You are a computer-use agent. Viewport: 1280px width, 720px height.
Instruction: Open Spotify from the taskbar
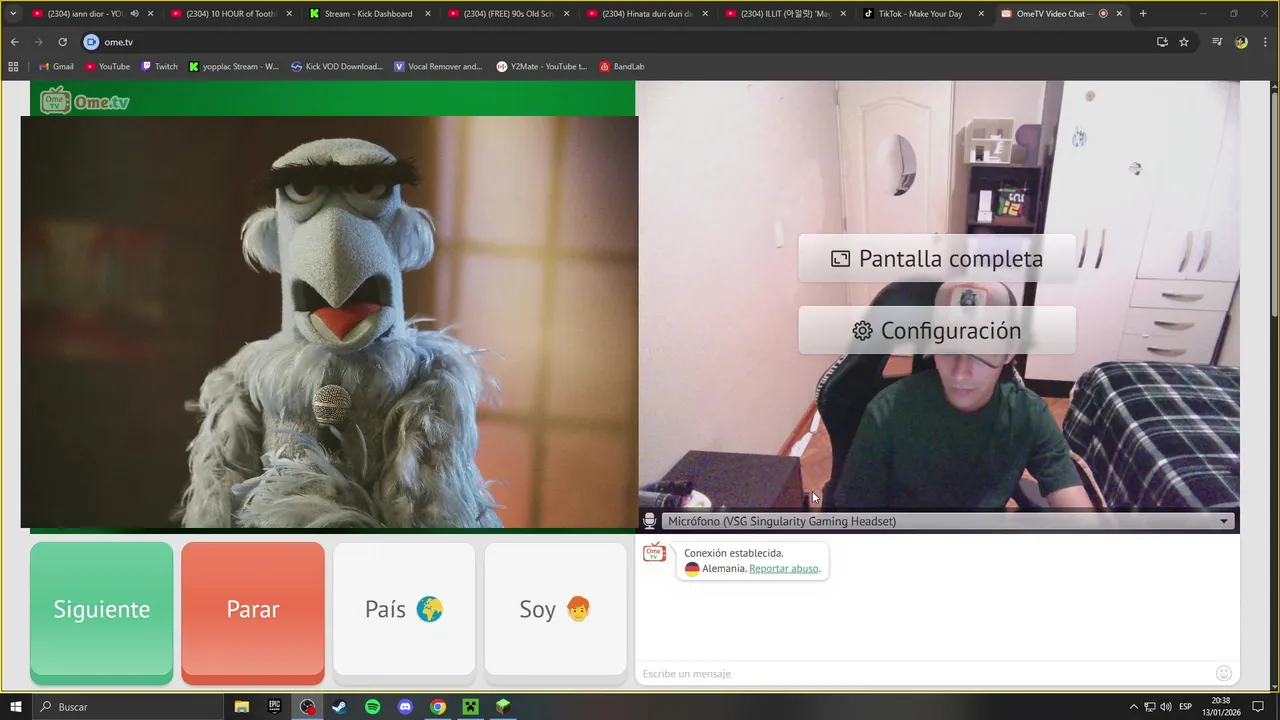pos(373,707)
